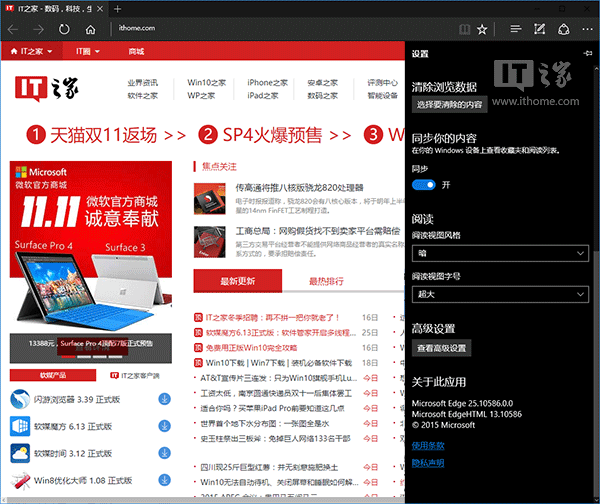The image size is (600, 504).
Task: Click the 选择要清除的内容 button
Action: click(450, 104)
